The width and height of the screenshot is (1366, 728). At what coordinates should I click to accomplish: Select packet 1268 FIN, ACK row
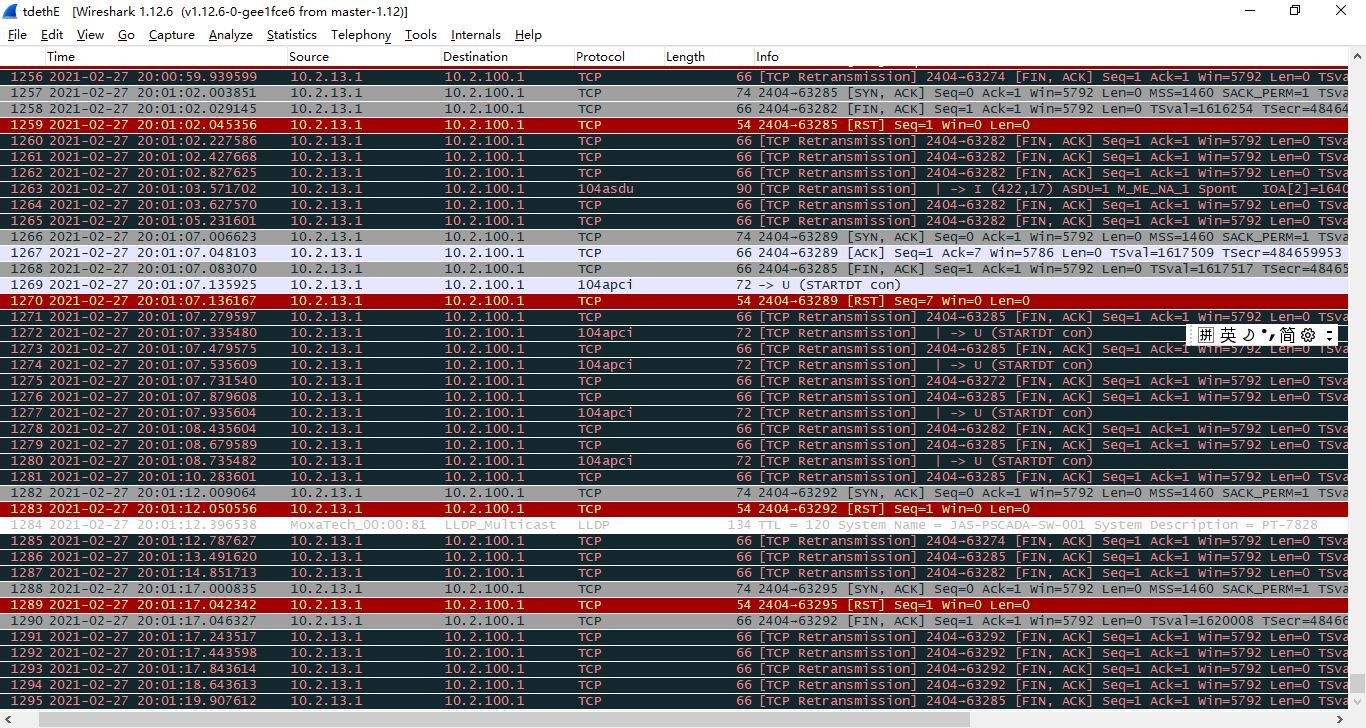[674, 269]
